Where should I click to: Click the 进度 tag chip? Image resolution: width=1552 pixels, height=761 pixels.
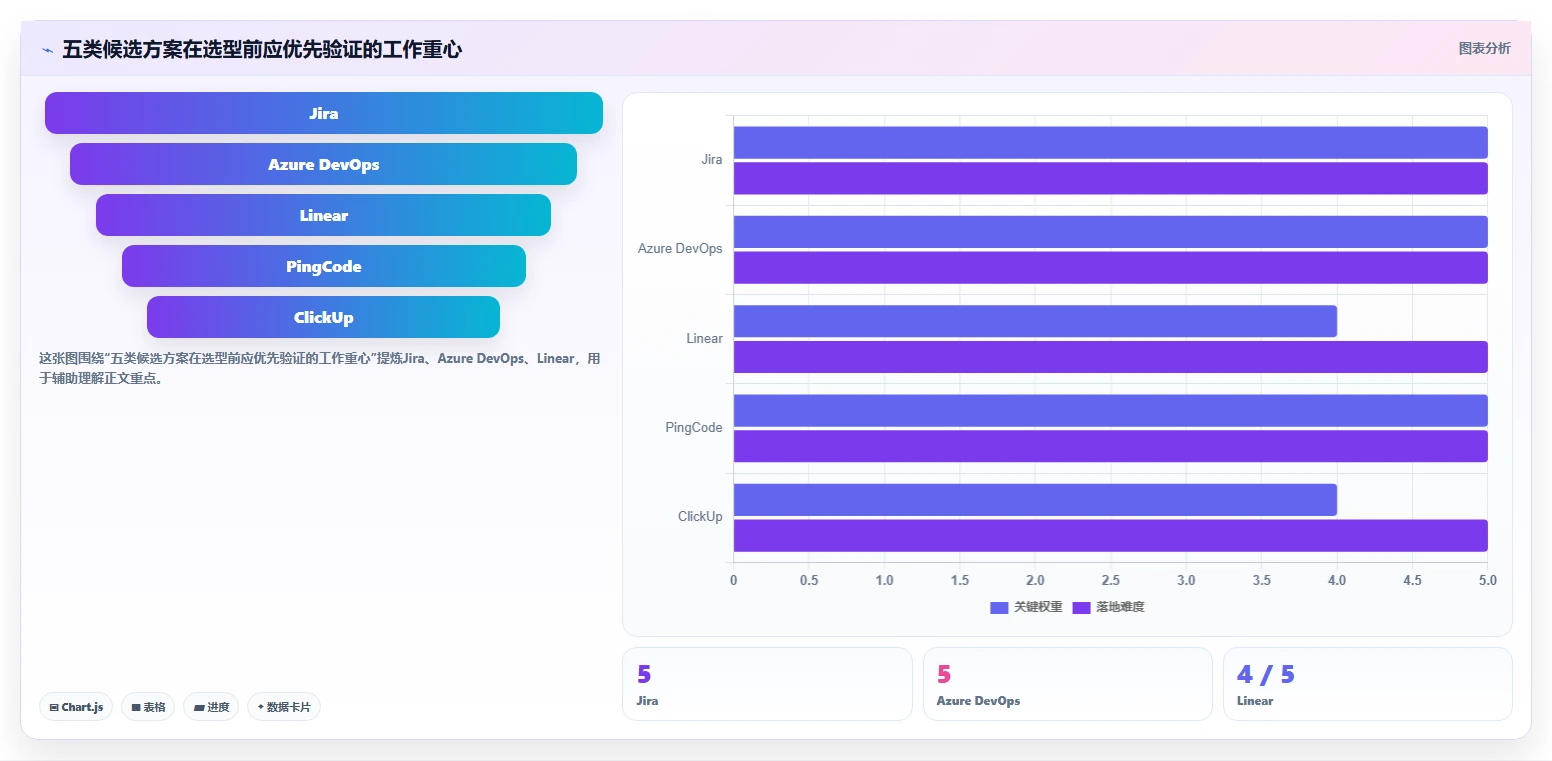click(x=211, y=707)
